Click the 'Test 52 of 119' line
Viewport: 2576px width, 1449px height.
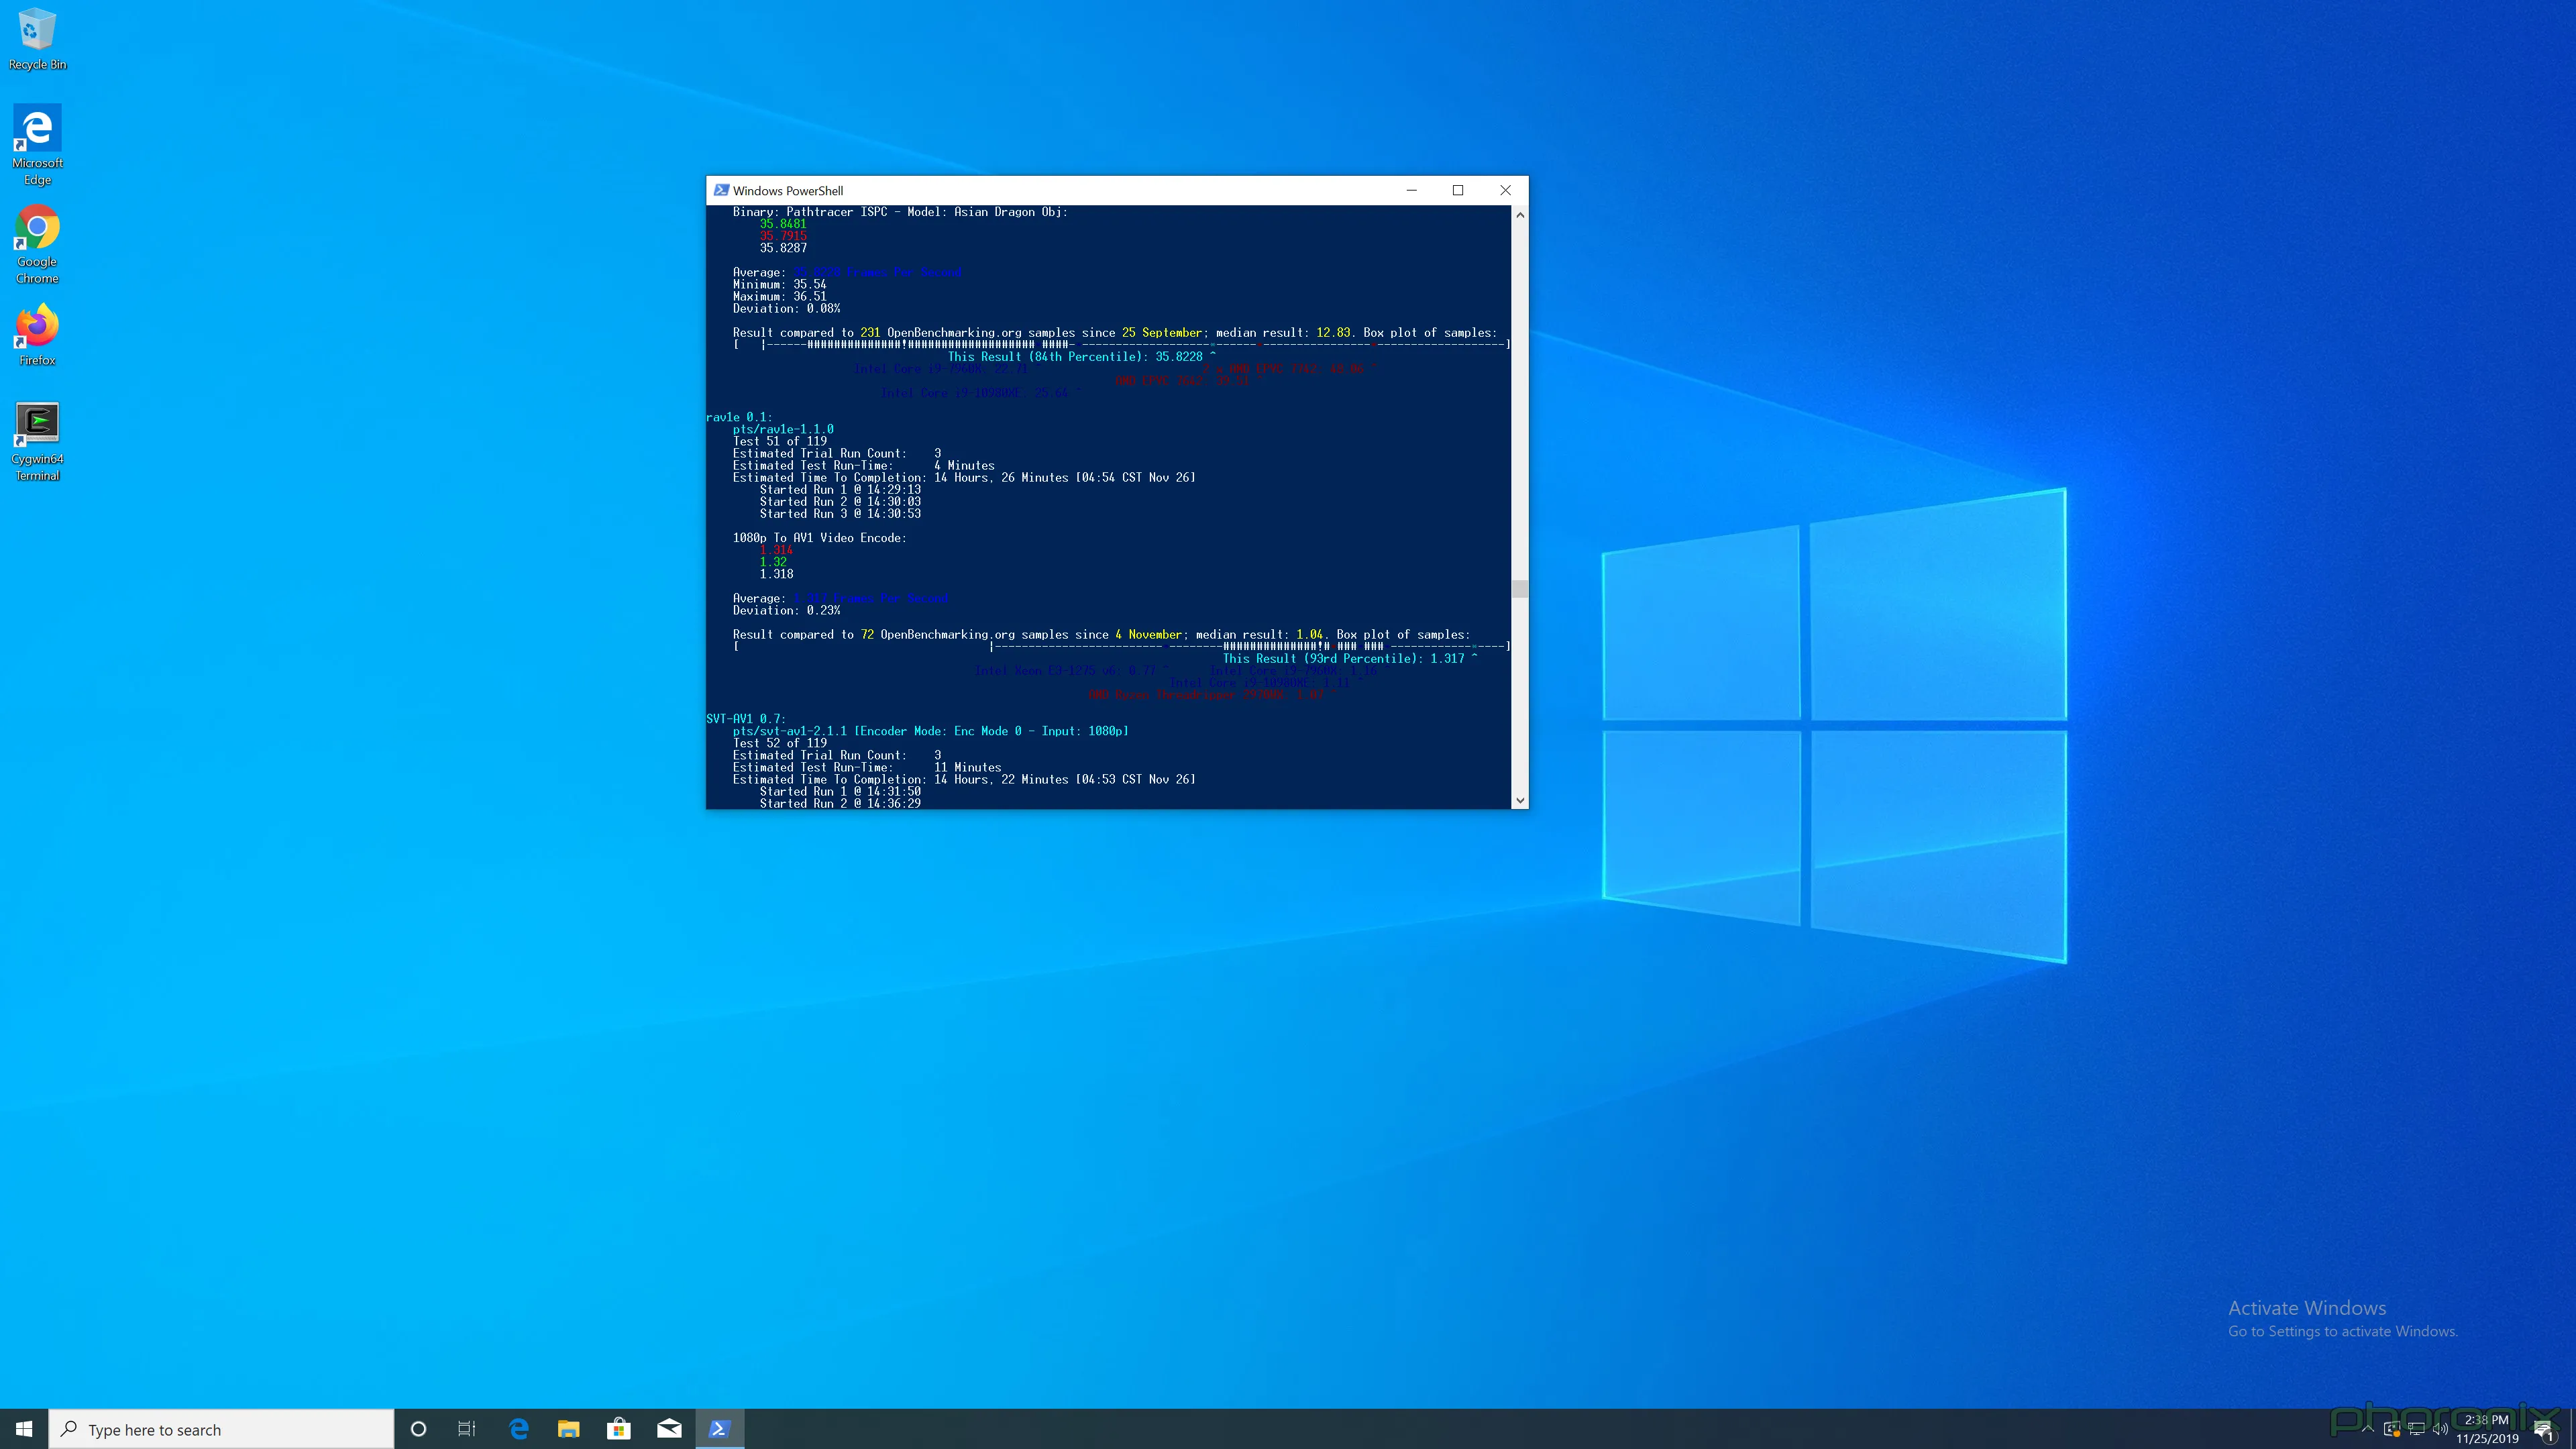coord(780,743)
